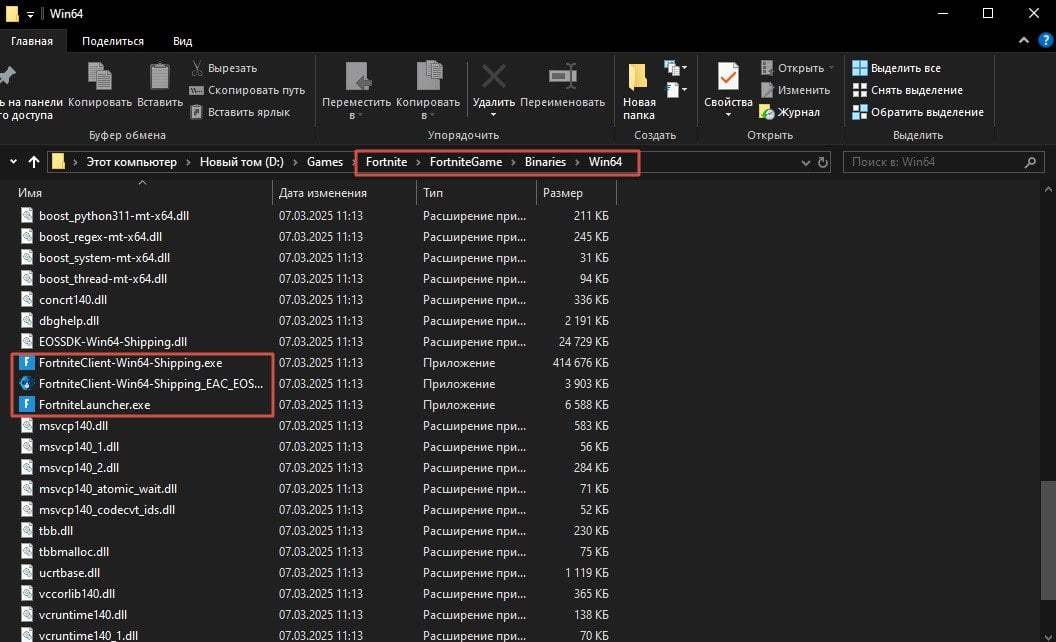Select vcruntime140.dll file
This screenshot has height=642, width=1056.
83,614
